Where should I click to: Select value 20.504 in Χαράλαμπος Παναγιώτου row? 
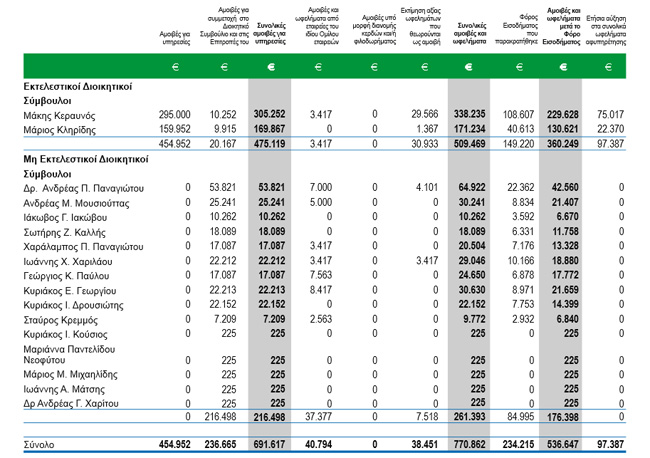[472, 246]
